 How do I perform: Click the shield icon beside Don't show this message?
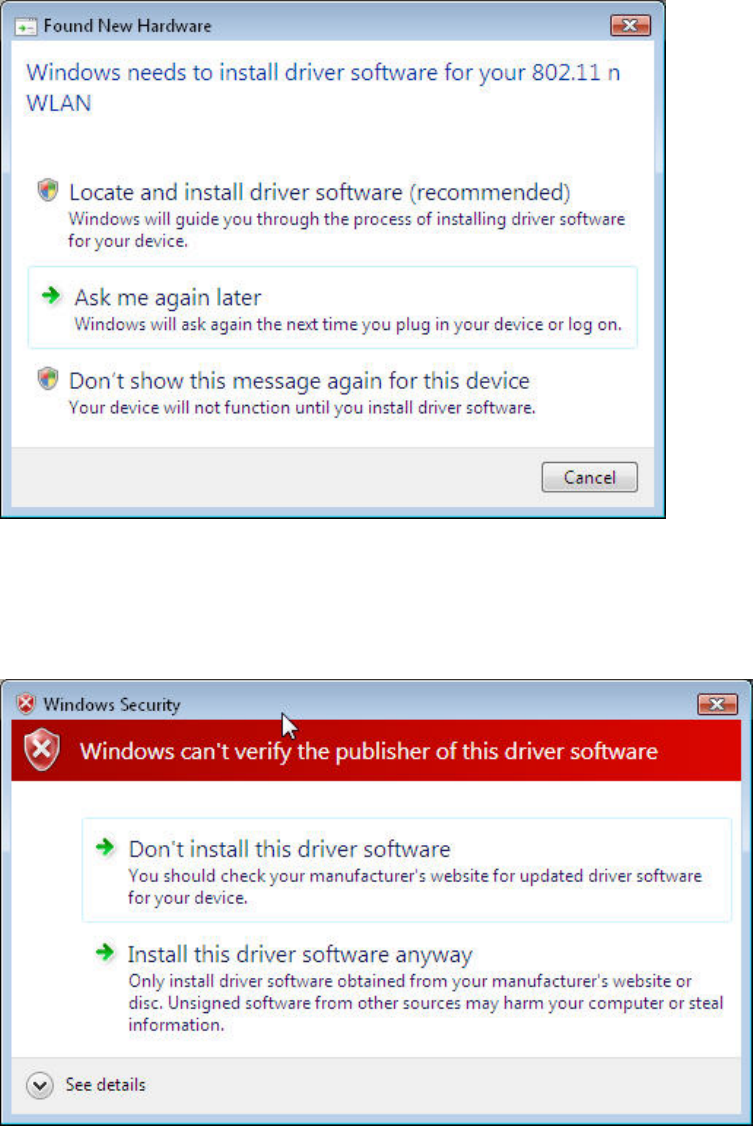(48, 378)
